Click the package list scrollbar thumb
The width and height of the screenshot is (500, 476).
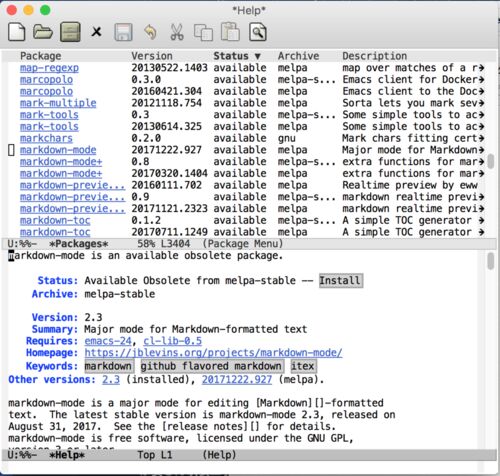(490, 161)
